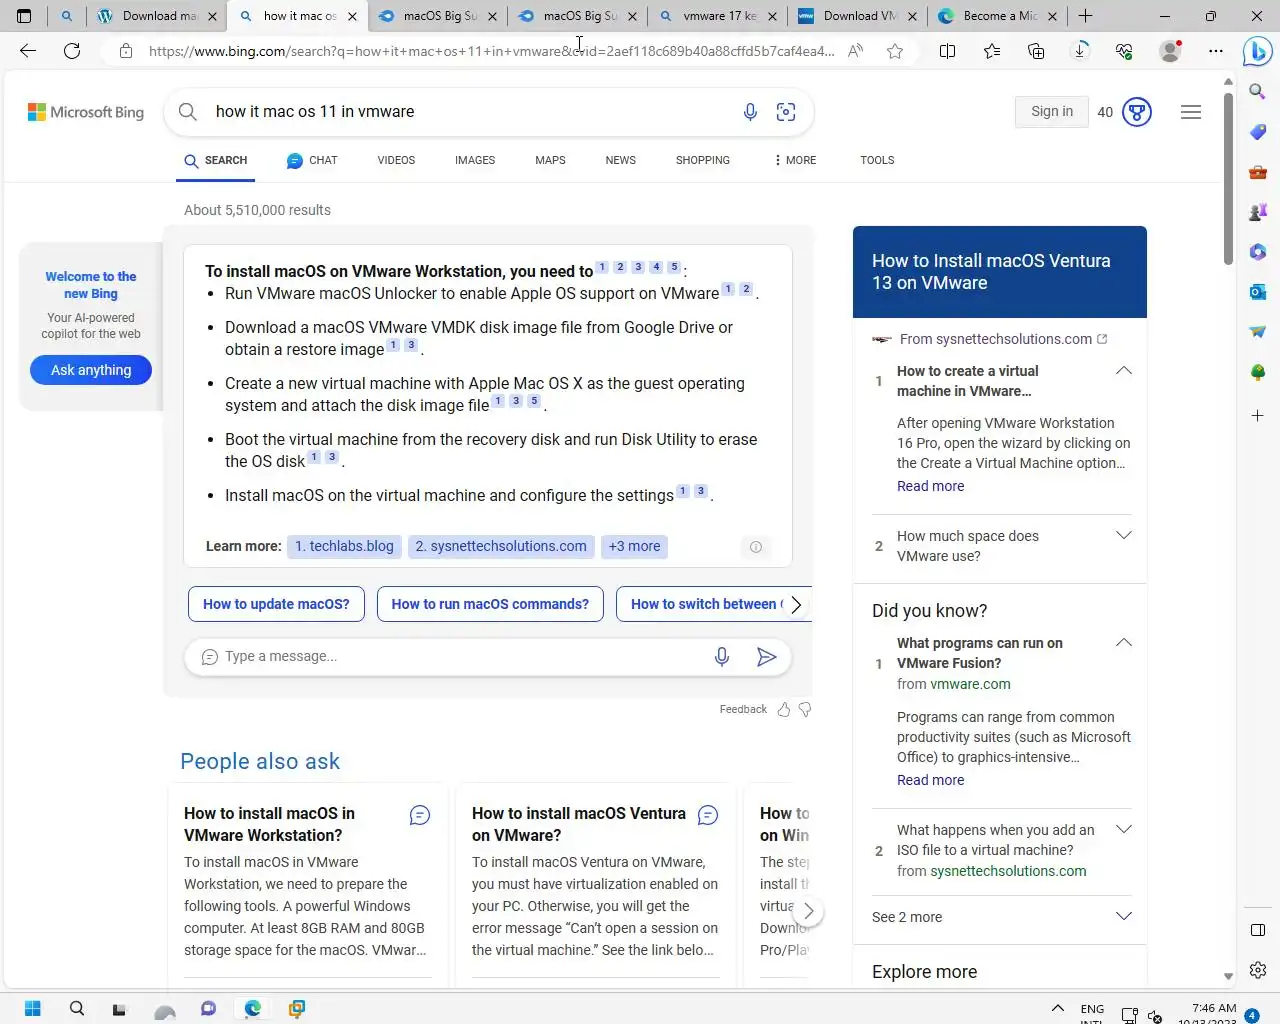Click Read more under VMware Workstation 16 Pro text
1280x1024 pixels.
coord(931,486)
